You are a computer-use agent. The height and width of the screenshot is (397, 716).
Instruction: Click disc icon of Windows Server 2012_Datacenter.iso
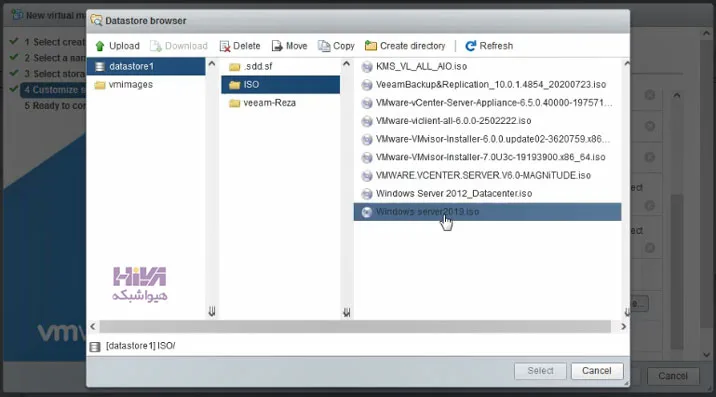367,194
